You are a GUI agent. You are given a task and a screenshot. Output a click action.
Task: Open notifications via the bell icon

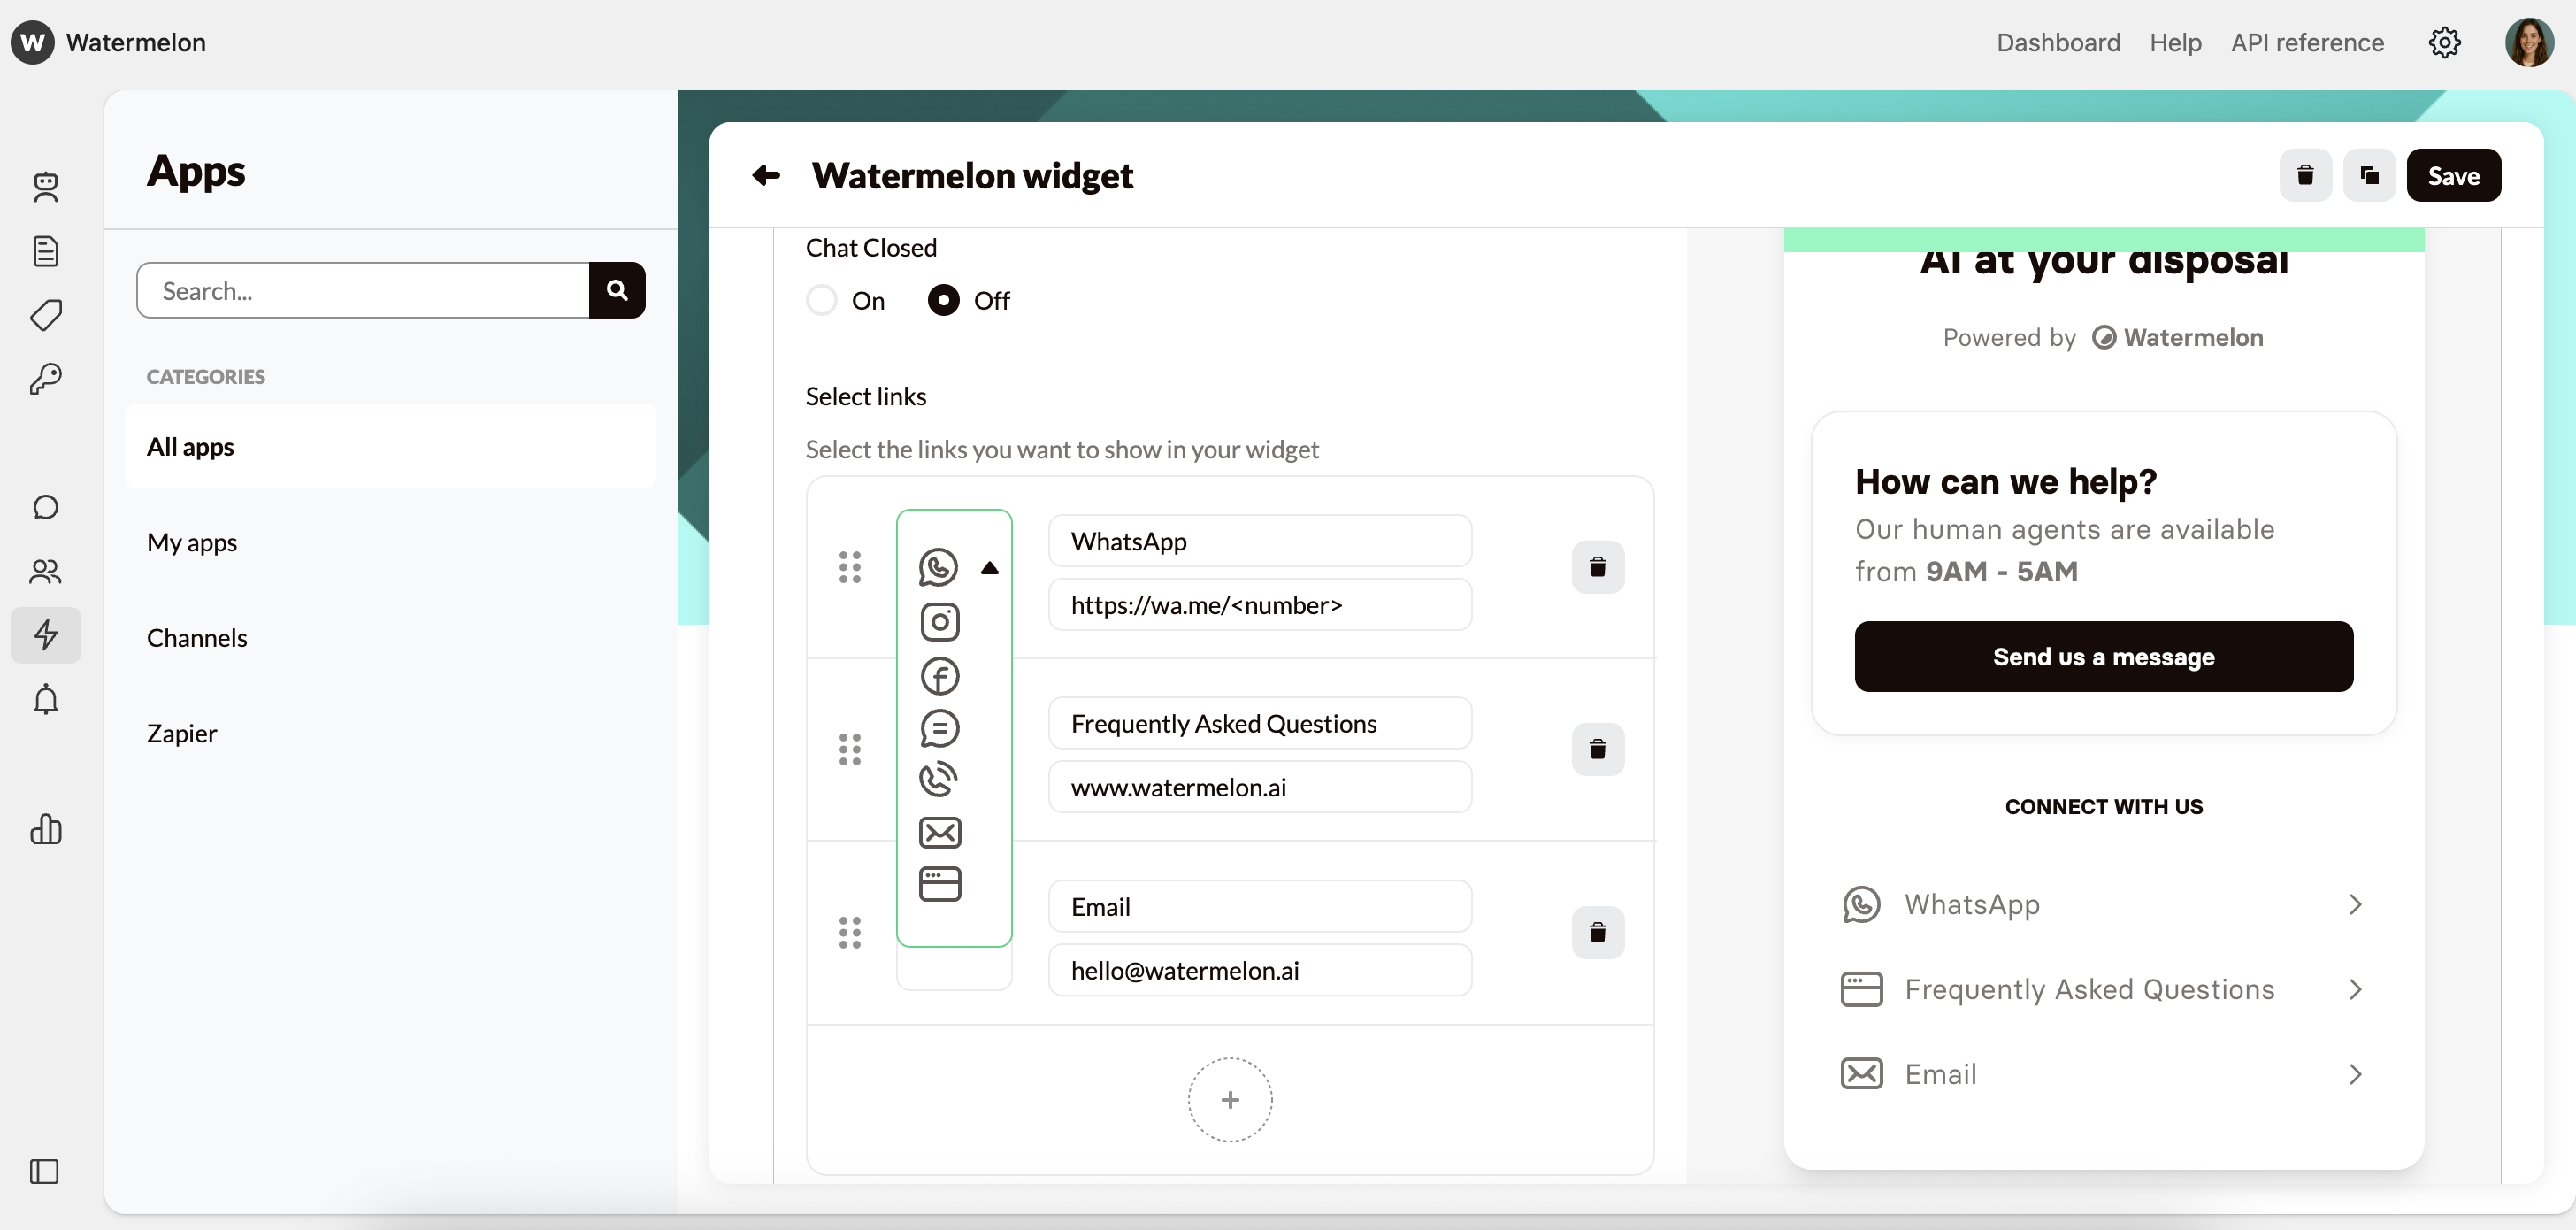(x=45, y=699)
